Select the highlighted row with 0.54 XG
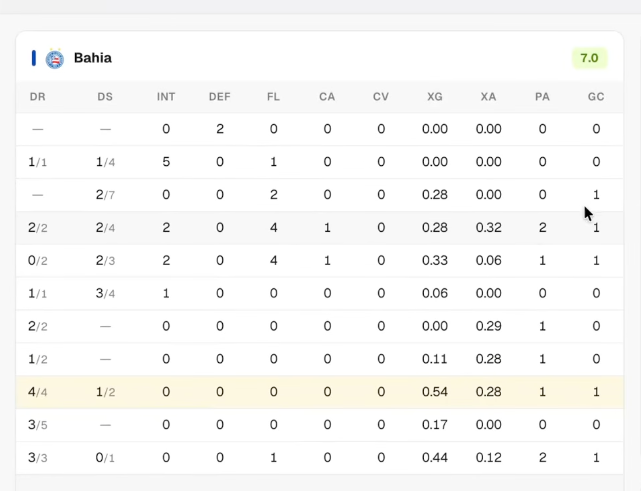The width and height of the screenshot is (641, 491). tap(320, 392)
